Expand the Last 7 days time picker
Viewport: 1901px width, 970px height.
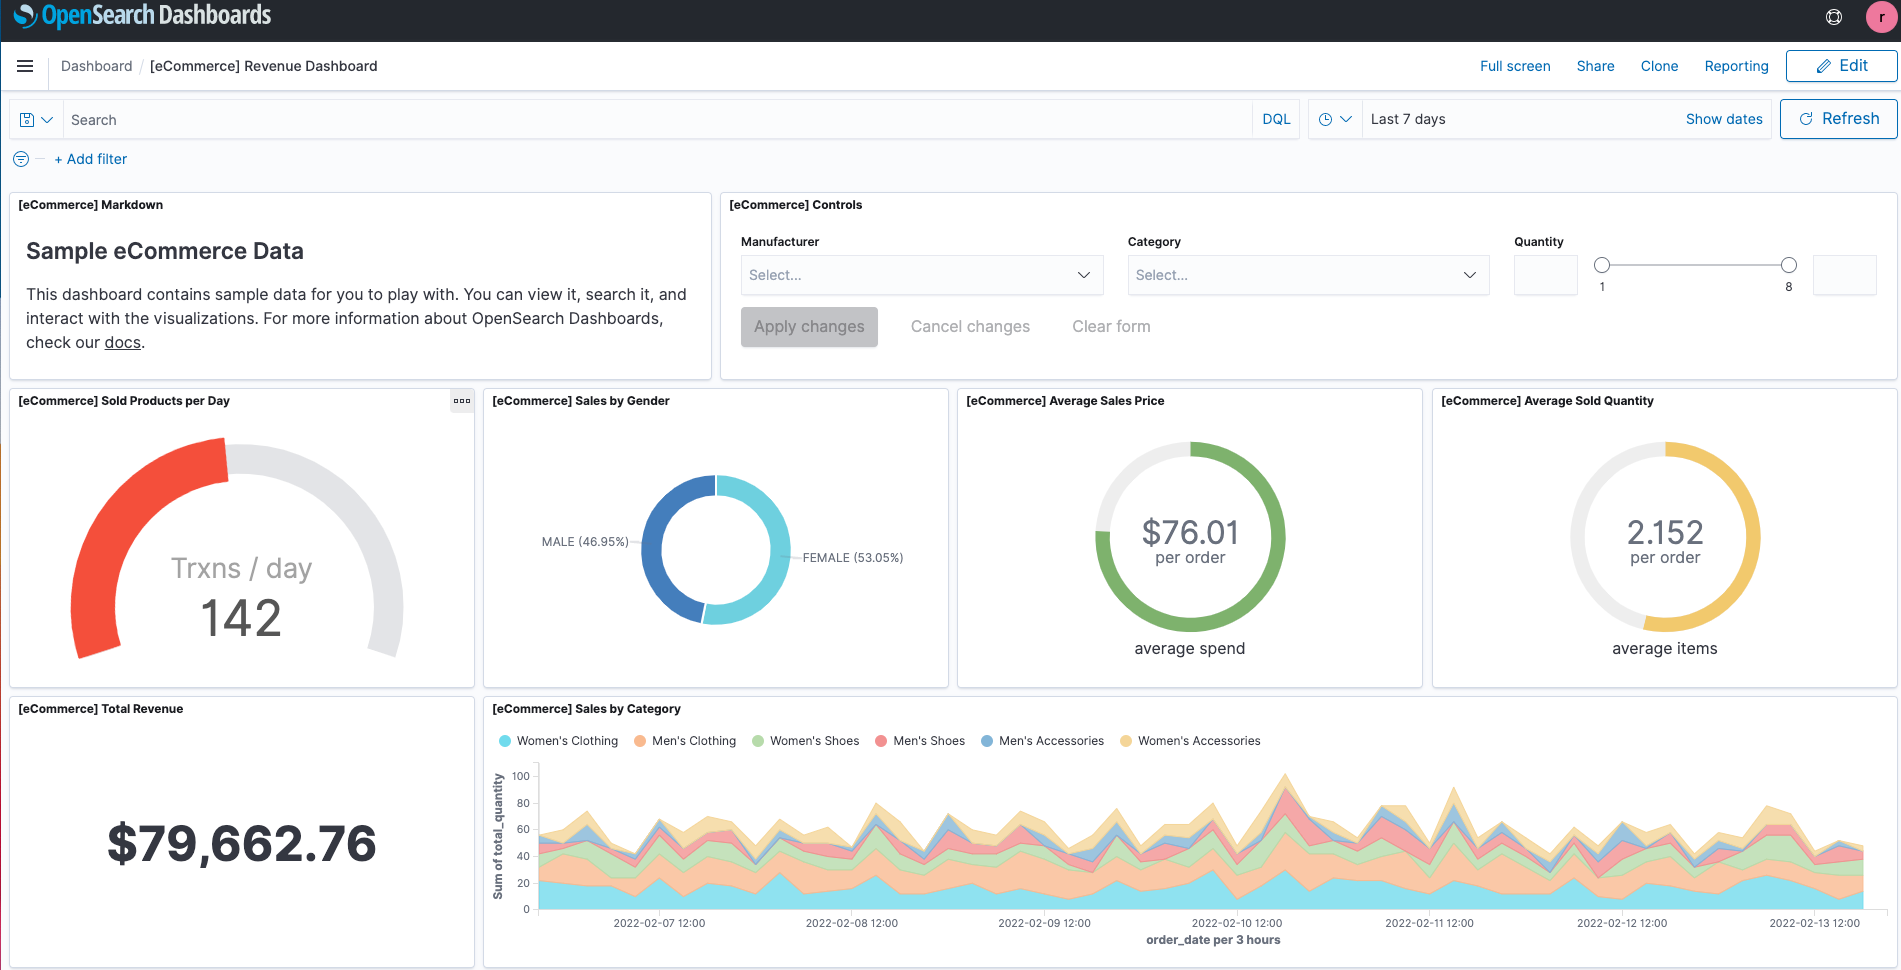point(1407,118)
